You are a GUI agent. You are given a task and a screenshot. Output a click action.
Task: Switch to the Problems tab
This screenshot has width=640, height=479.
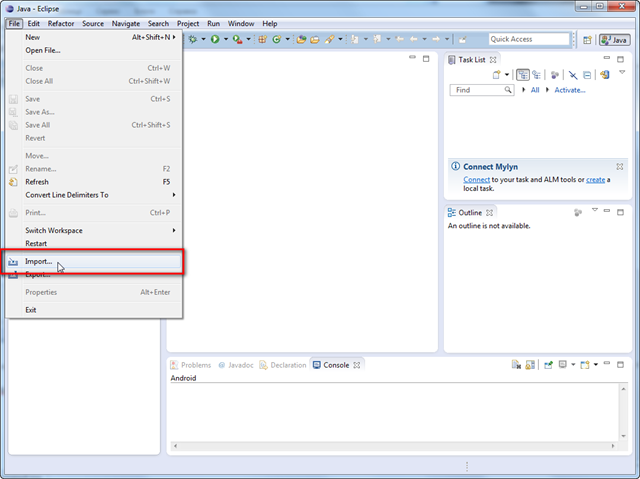click(191, 365)
